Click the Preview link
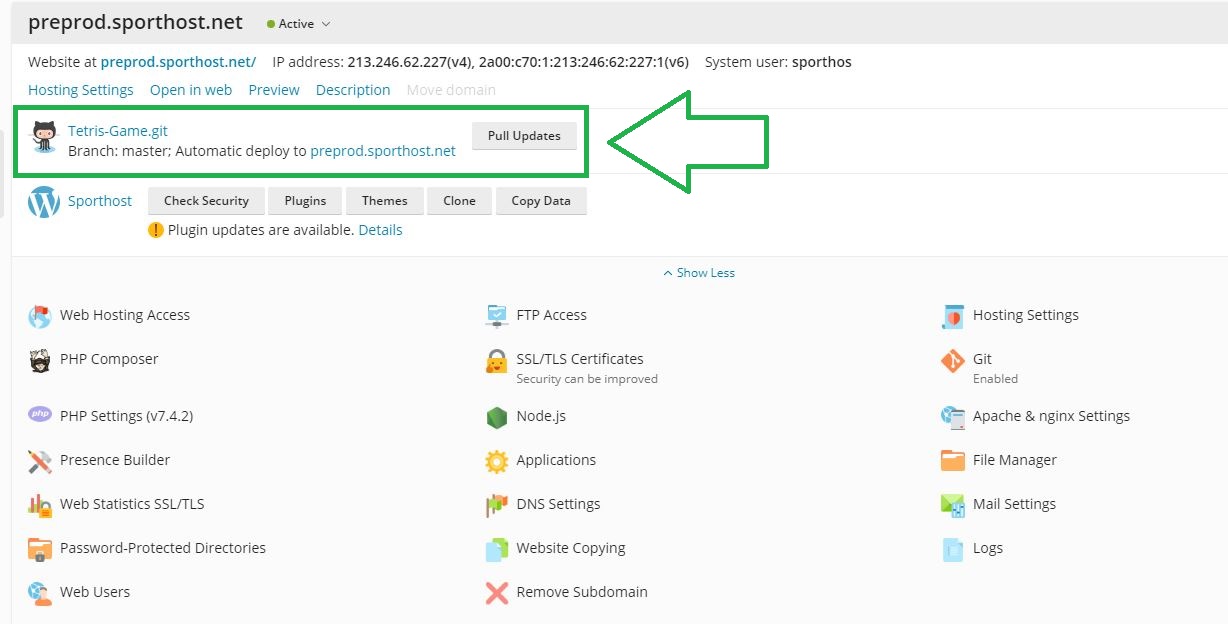 click(x=274, y=90)
